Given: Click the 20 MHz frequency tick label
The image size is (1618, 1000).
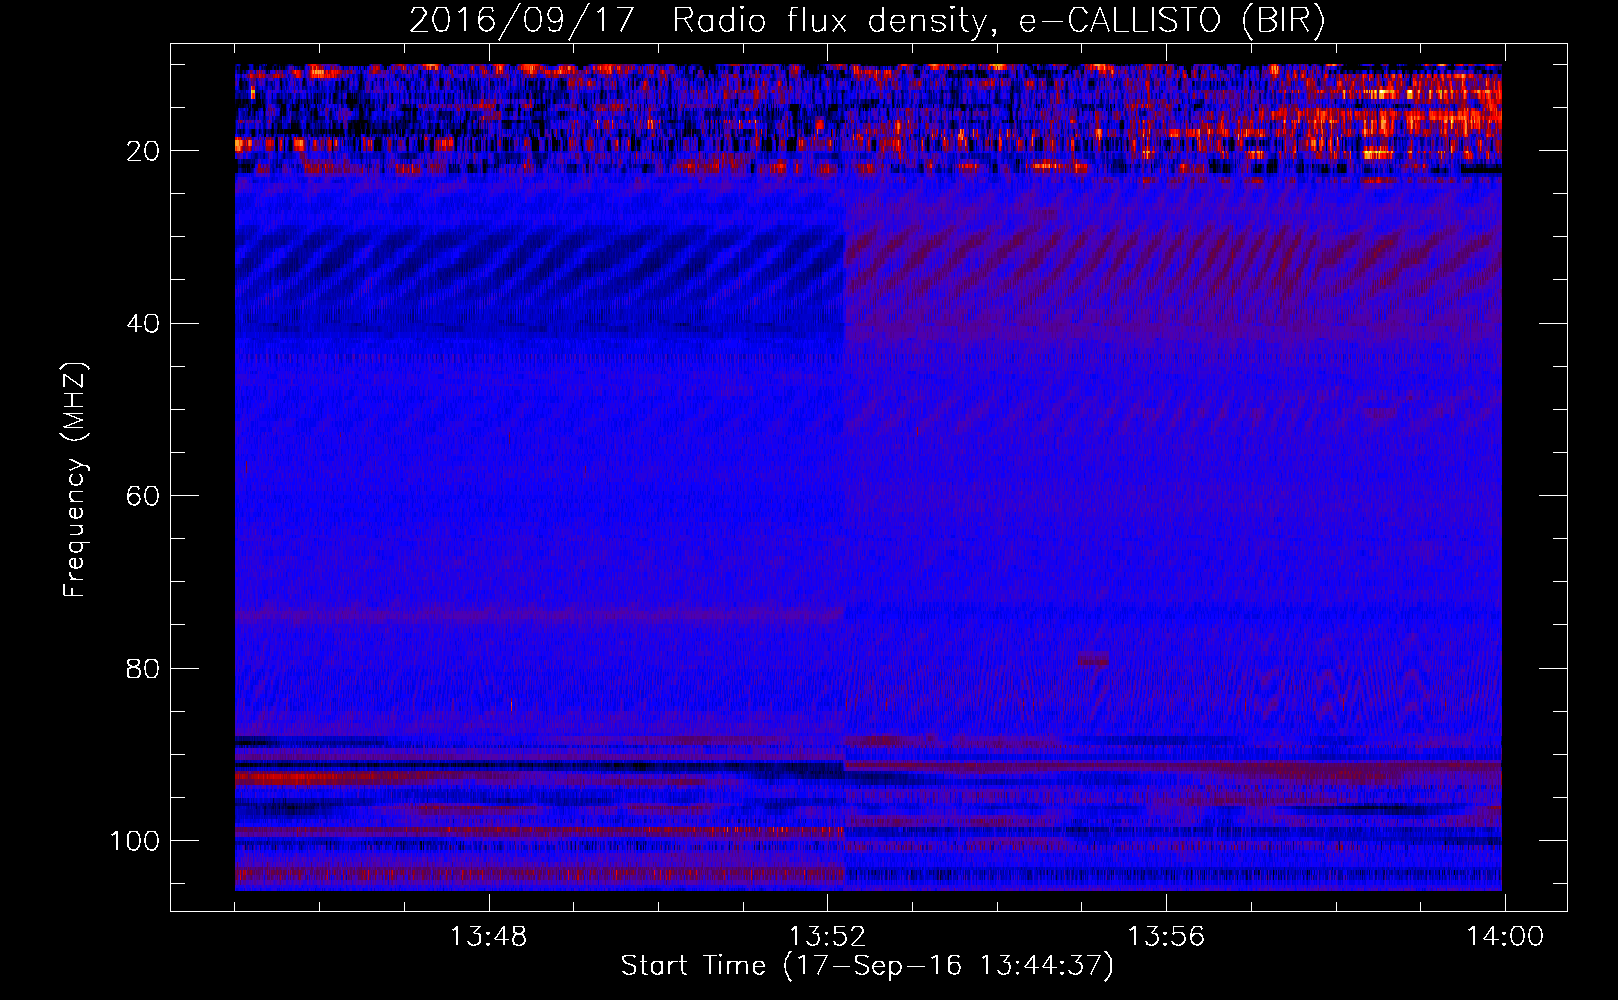Looking at the screenshot, I should [144, 151].
